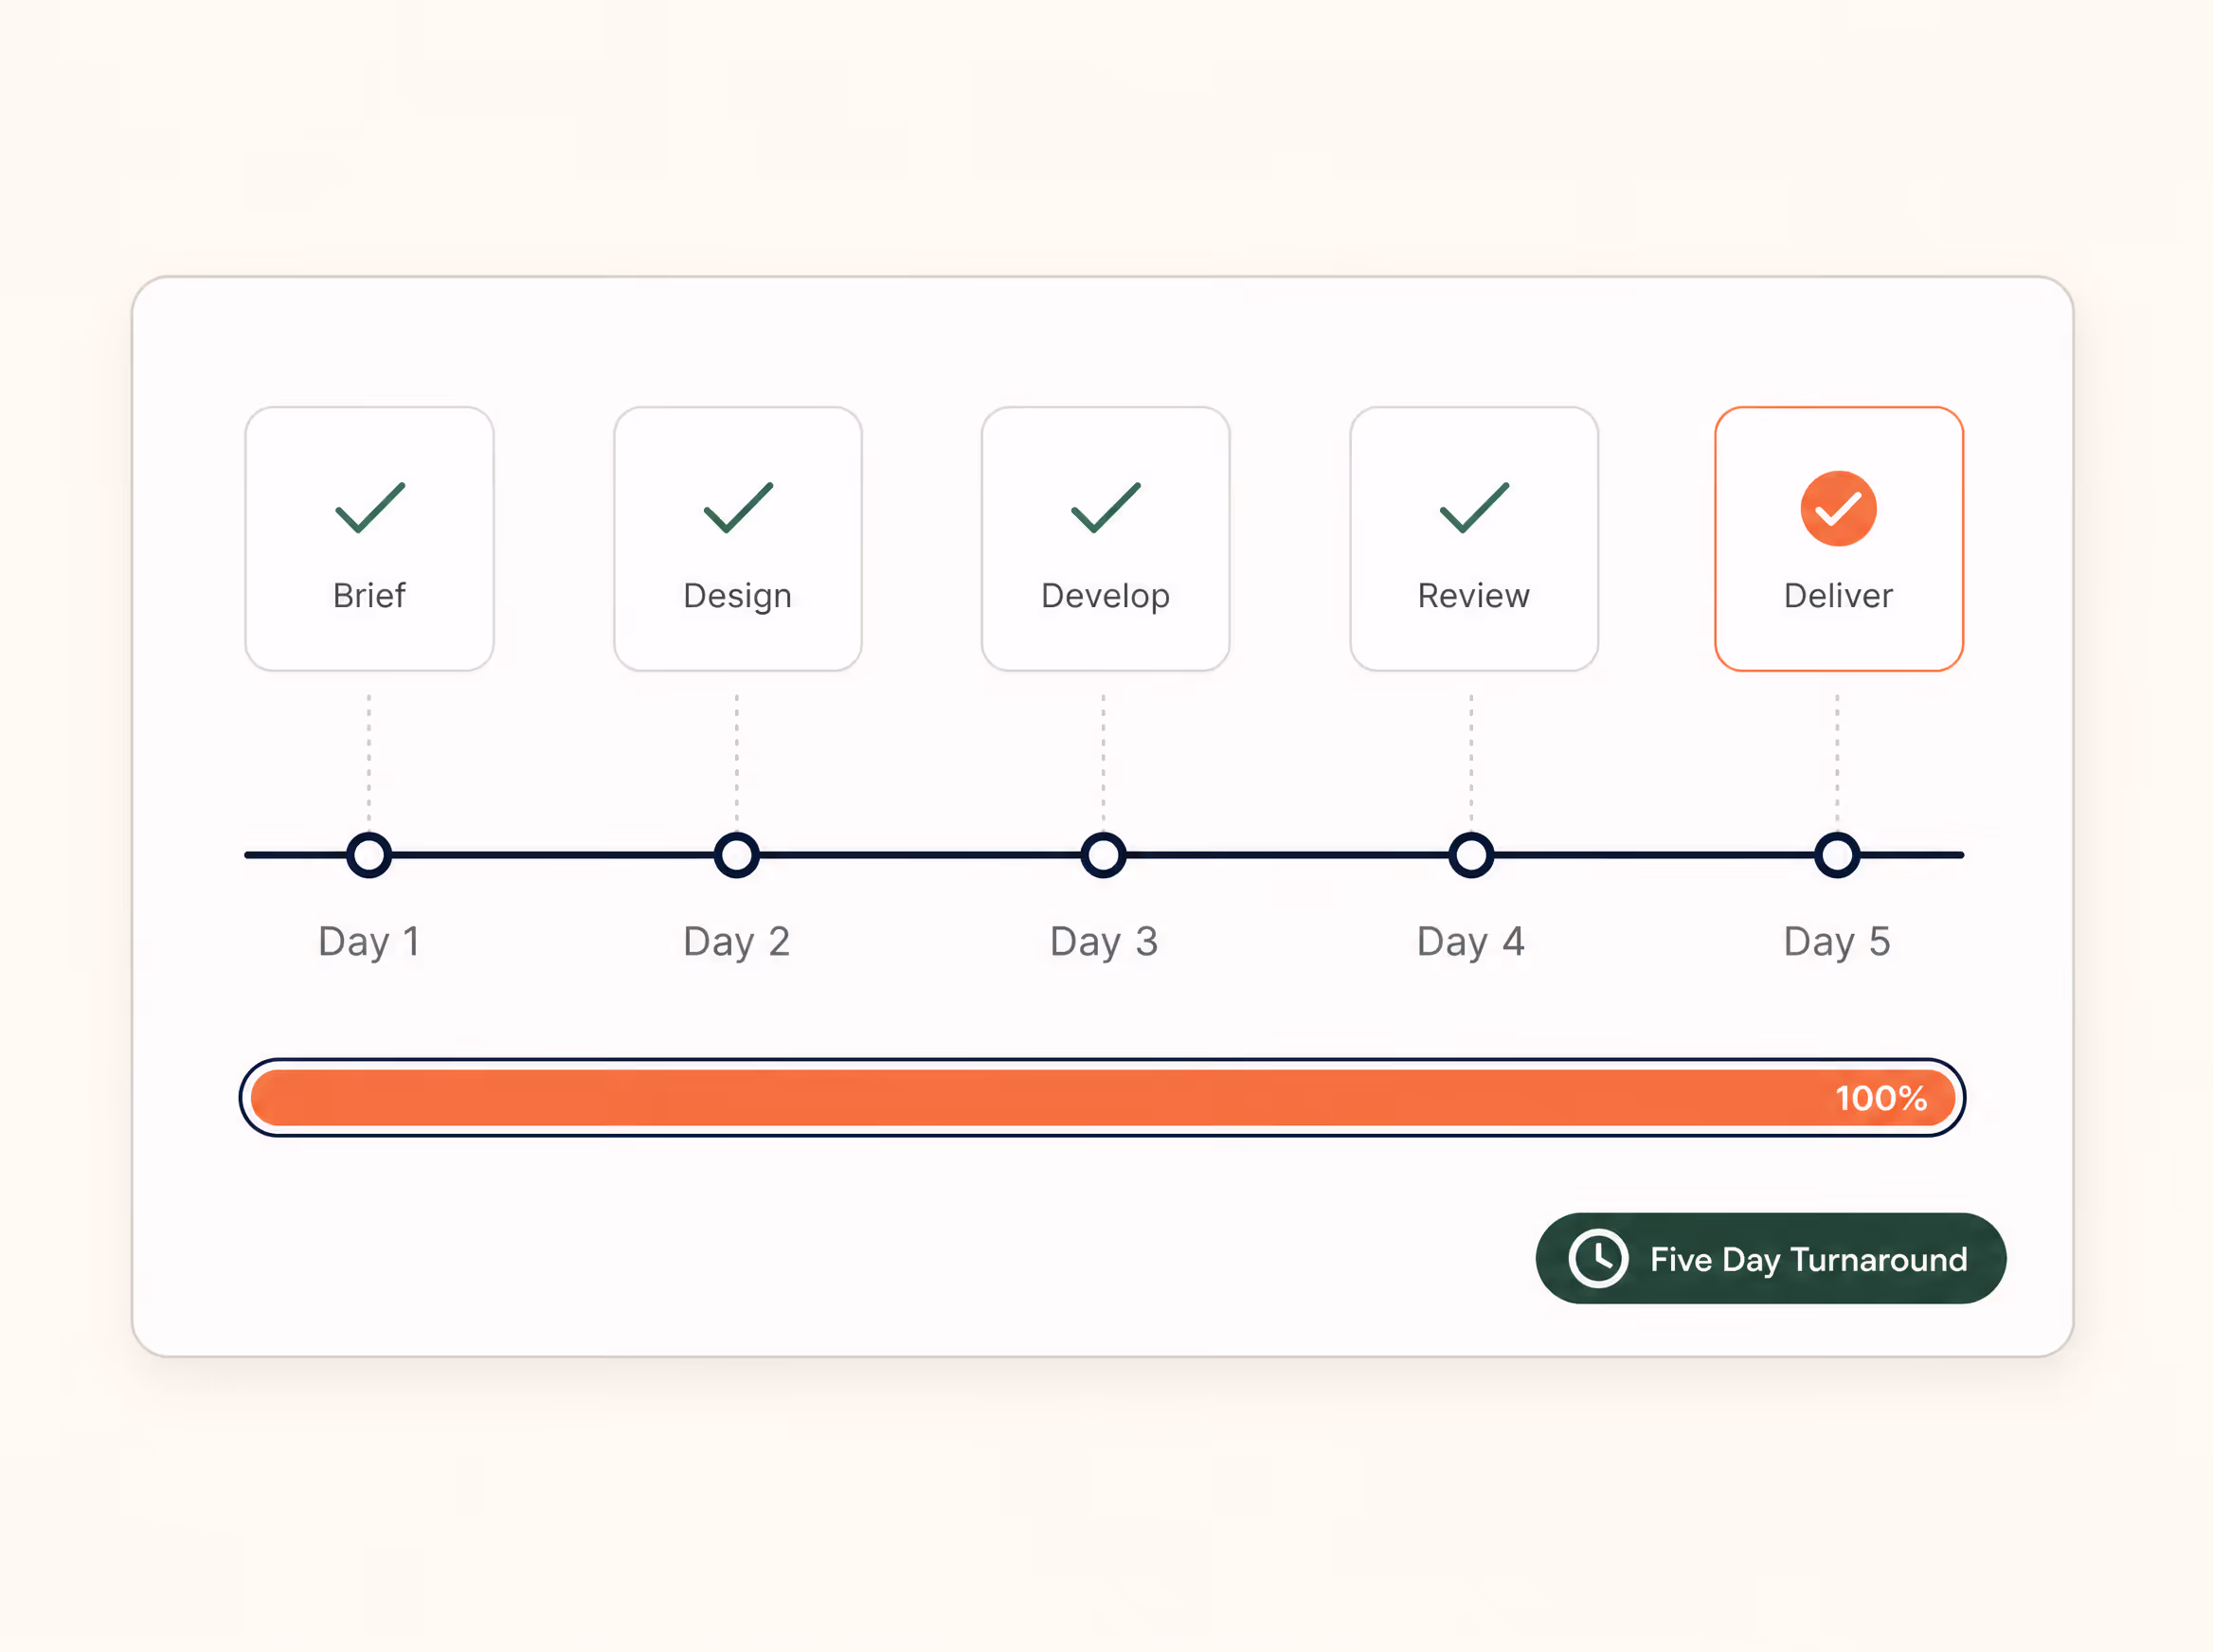Select the Review step card
This screenshot has height=1652, width=2213.
(1474, 539)
